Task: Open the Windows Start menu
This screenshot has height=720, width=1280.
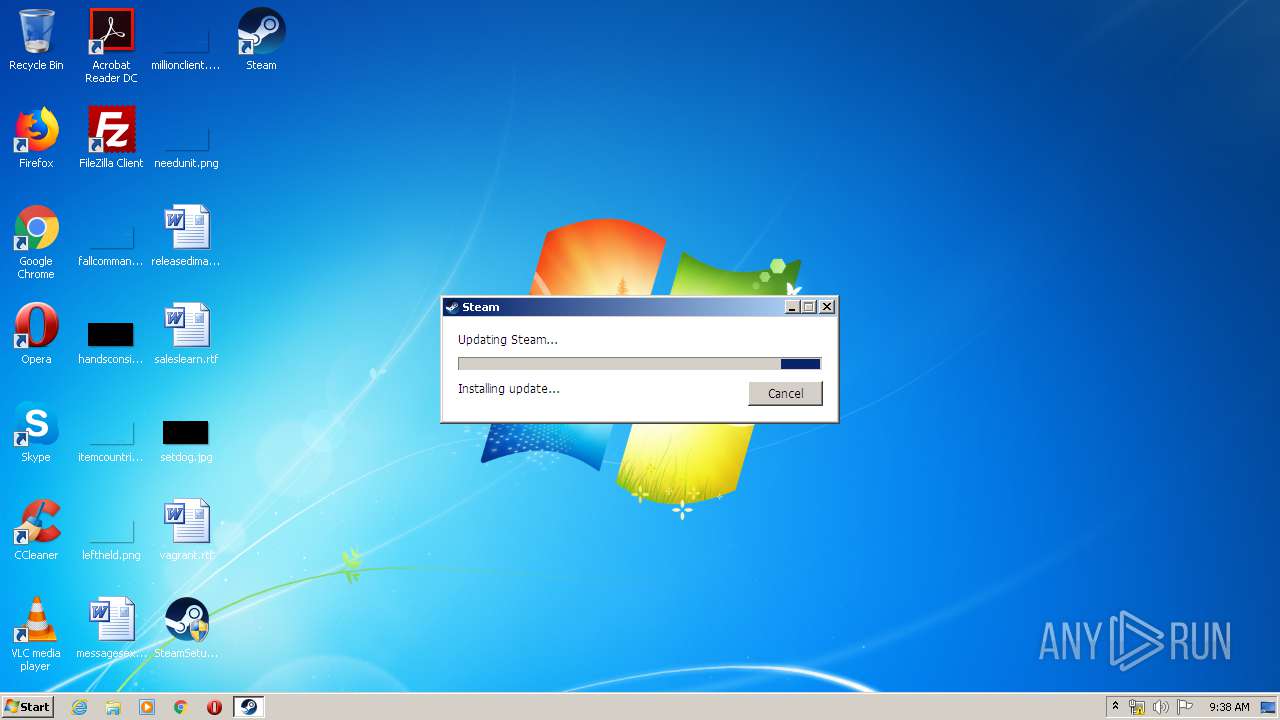Action: [x=27, y=706]
